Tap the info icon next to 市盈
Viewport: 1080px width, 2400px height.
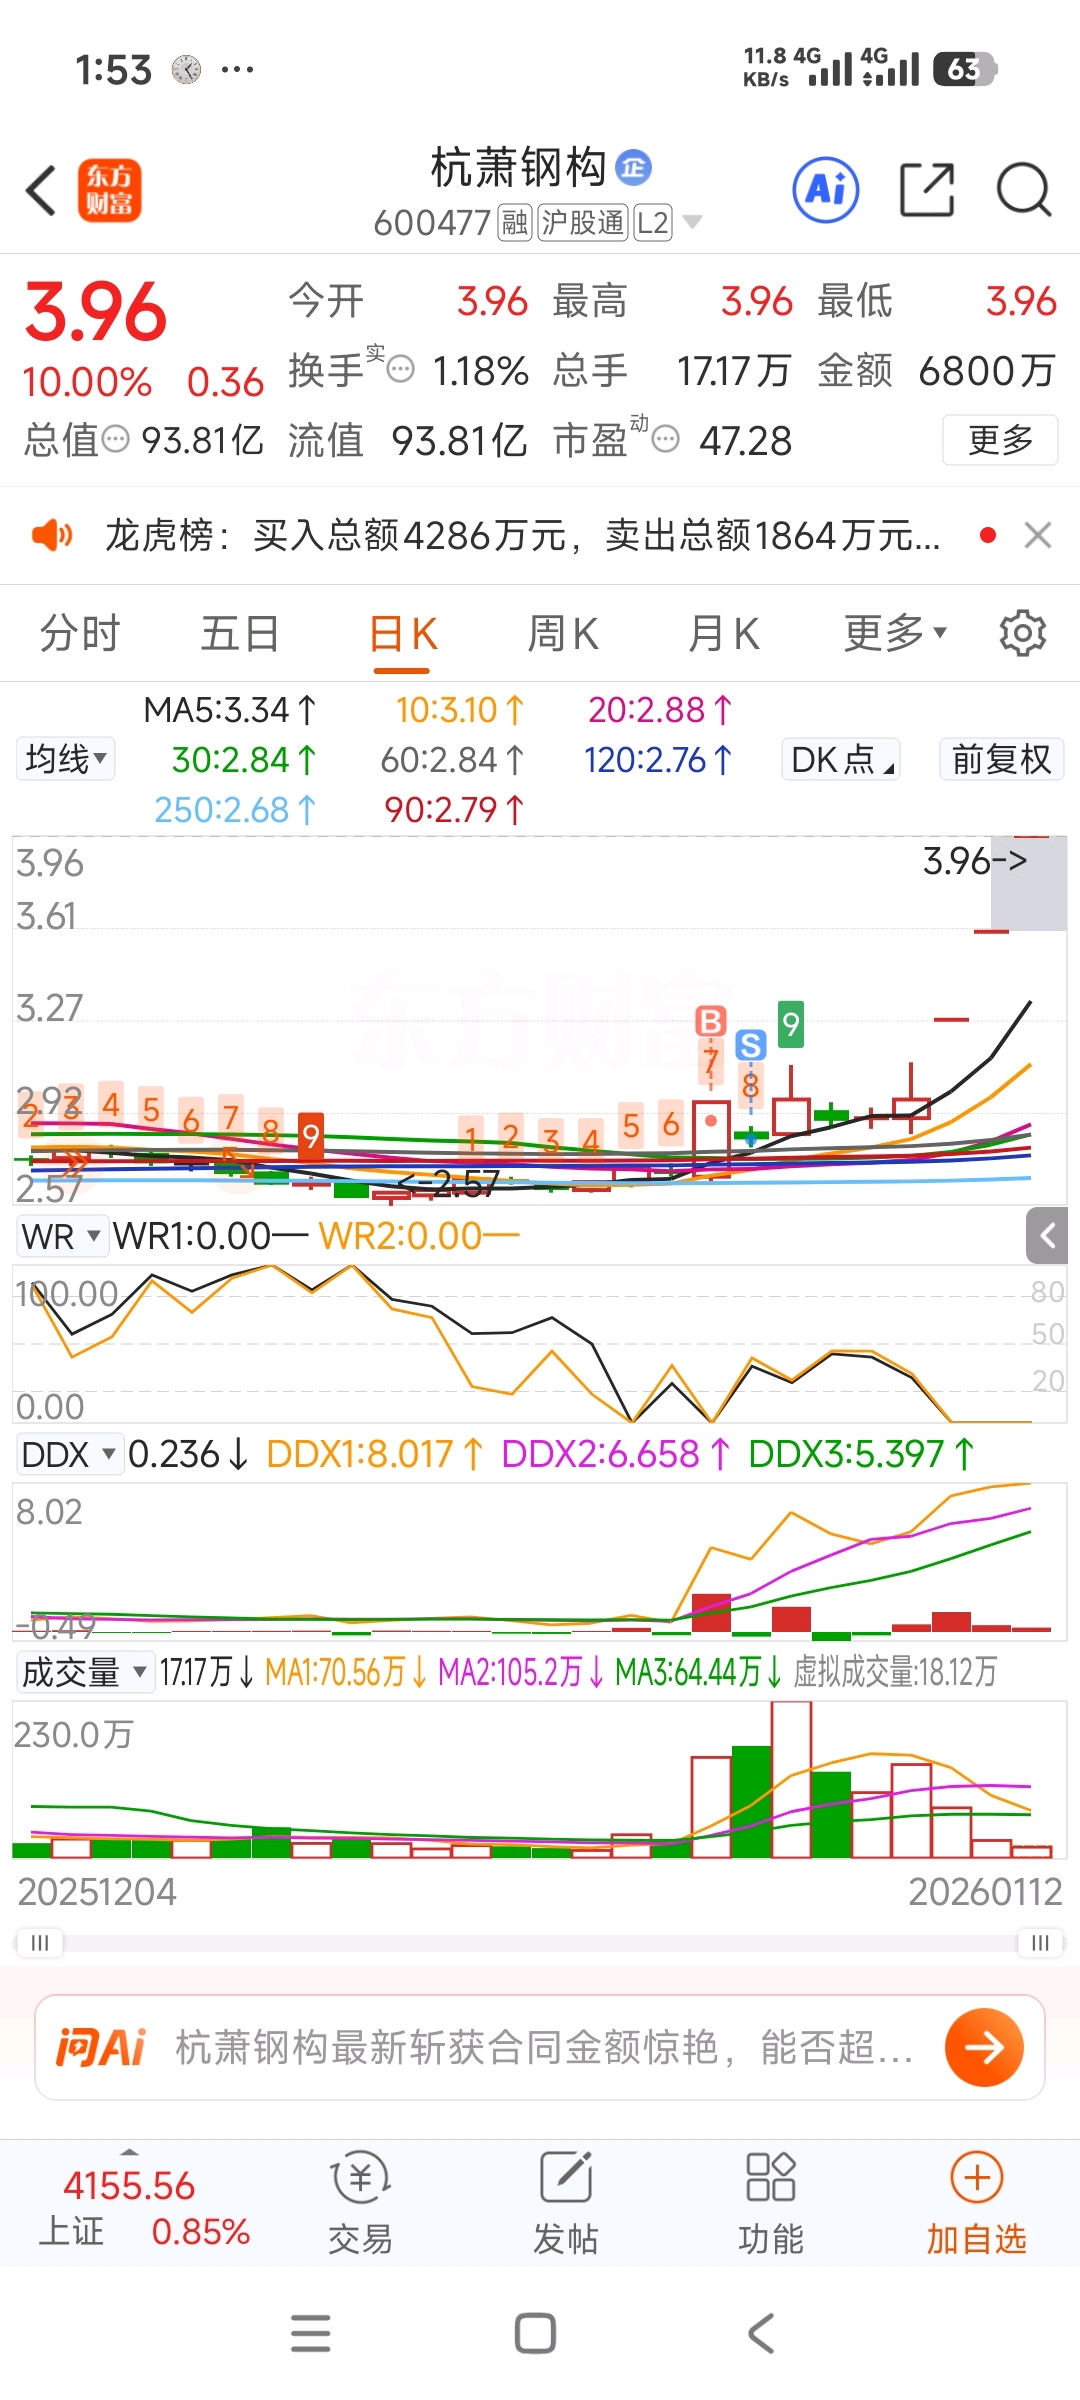[x=666, y=439]
